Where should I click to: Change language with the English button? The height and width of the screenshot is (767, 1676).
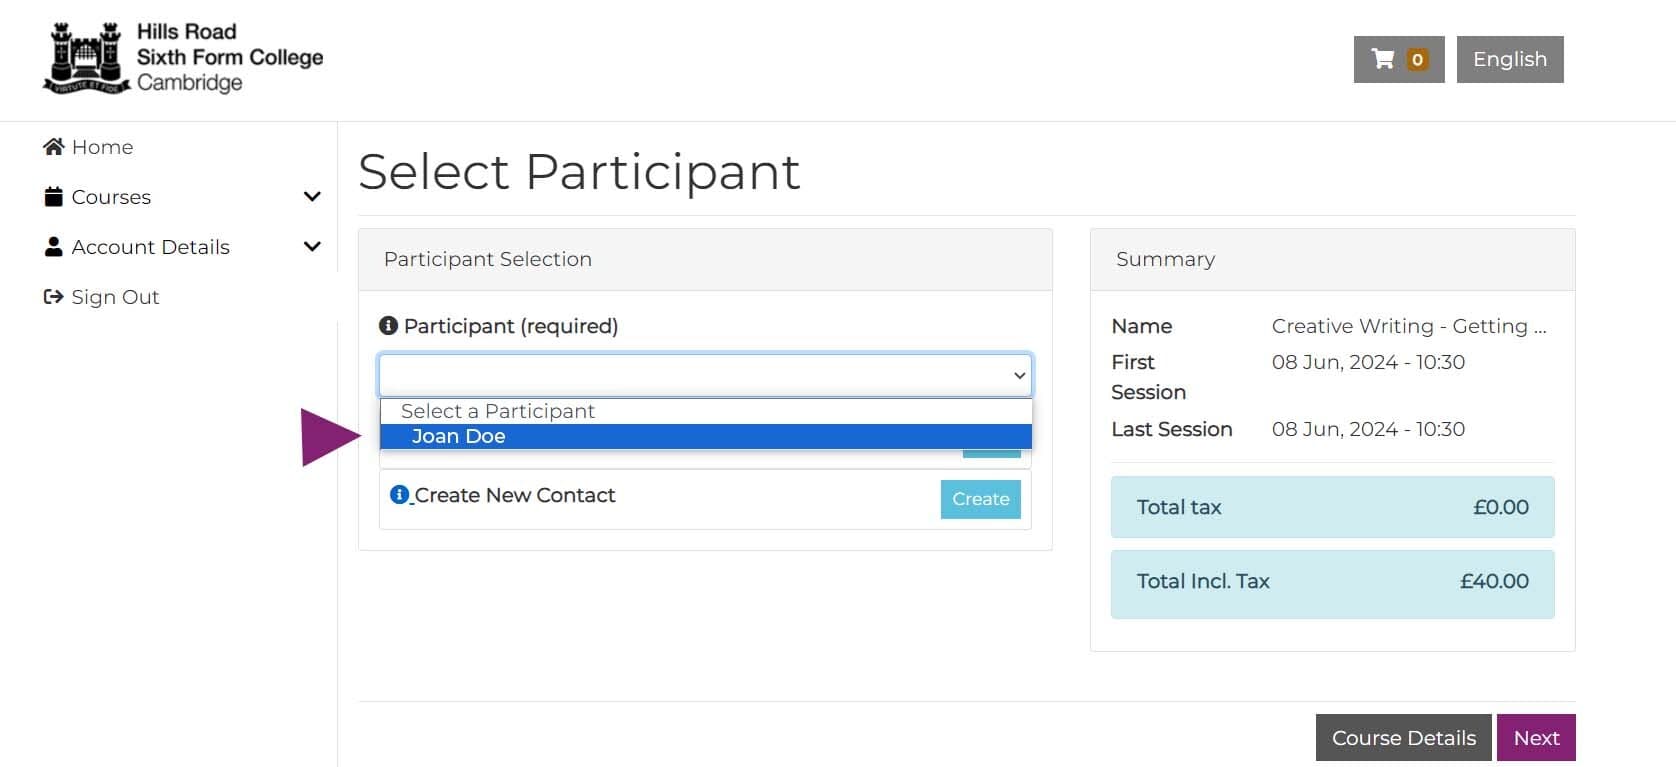tap(1510, 59)
